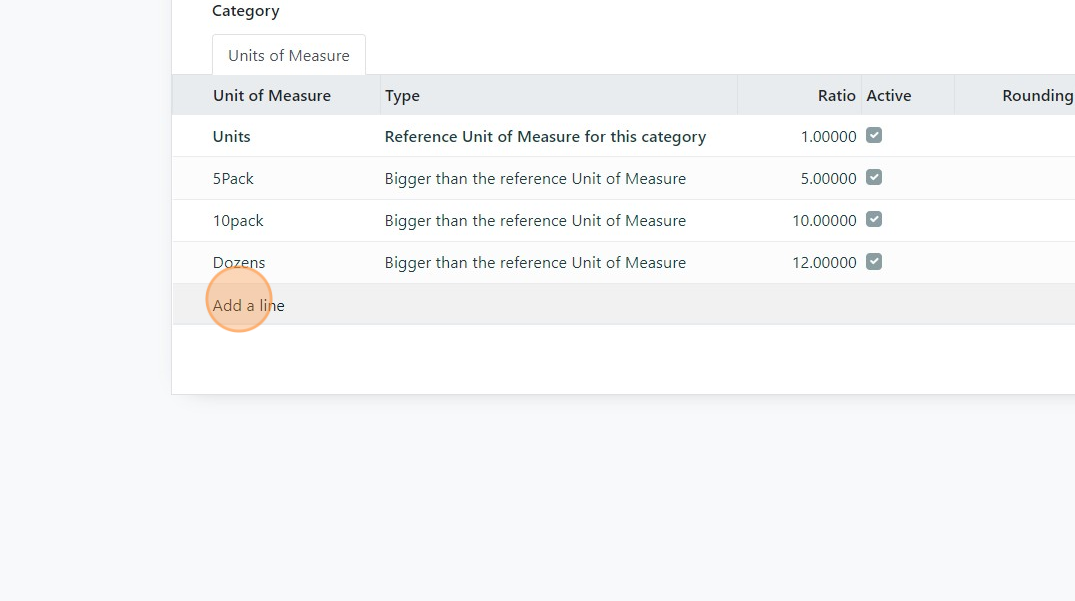1075x601 pixels.
Task: Select the 10pack unit name cell
Action: pyautogui.click(x=238, y=221)
